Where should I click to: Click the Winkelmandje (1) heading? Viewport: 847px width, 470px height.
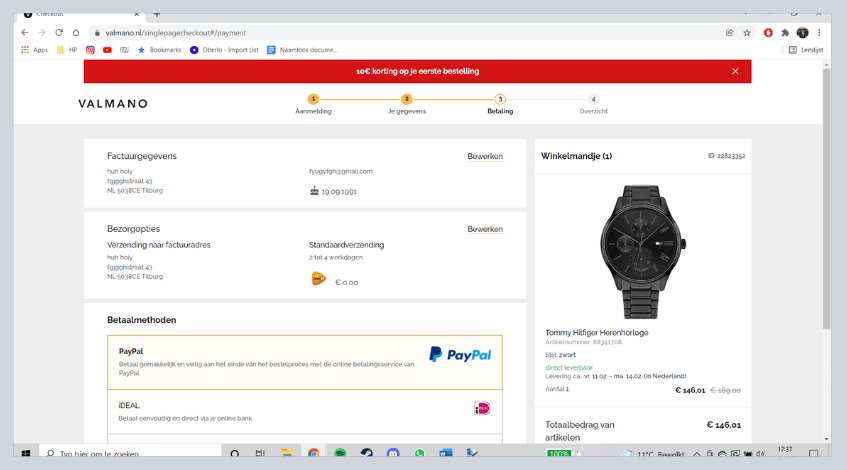[576, 156]
